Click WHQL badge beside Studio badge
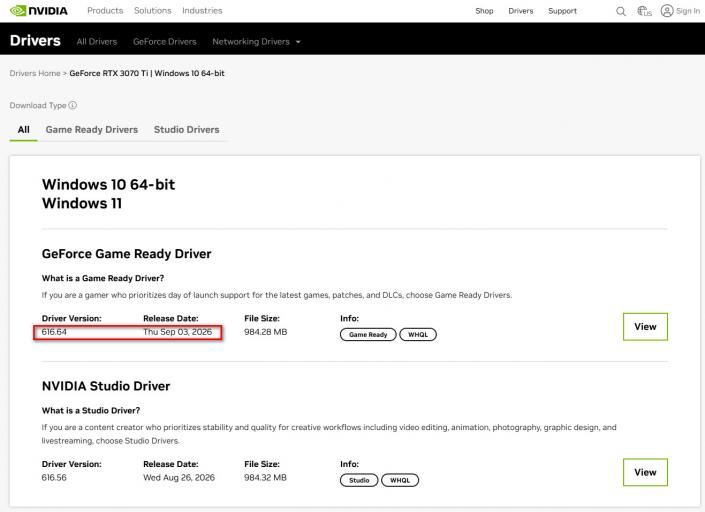 [400, 480]
